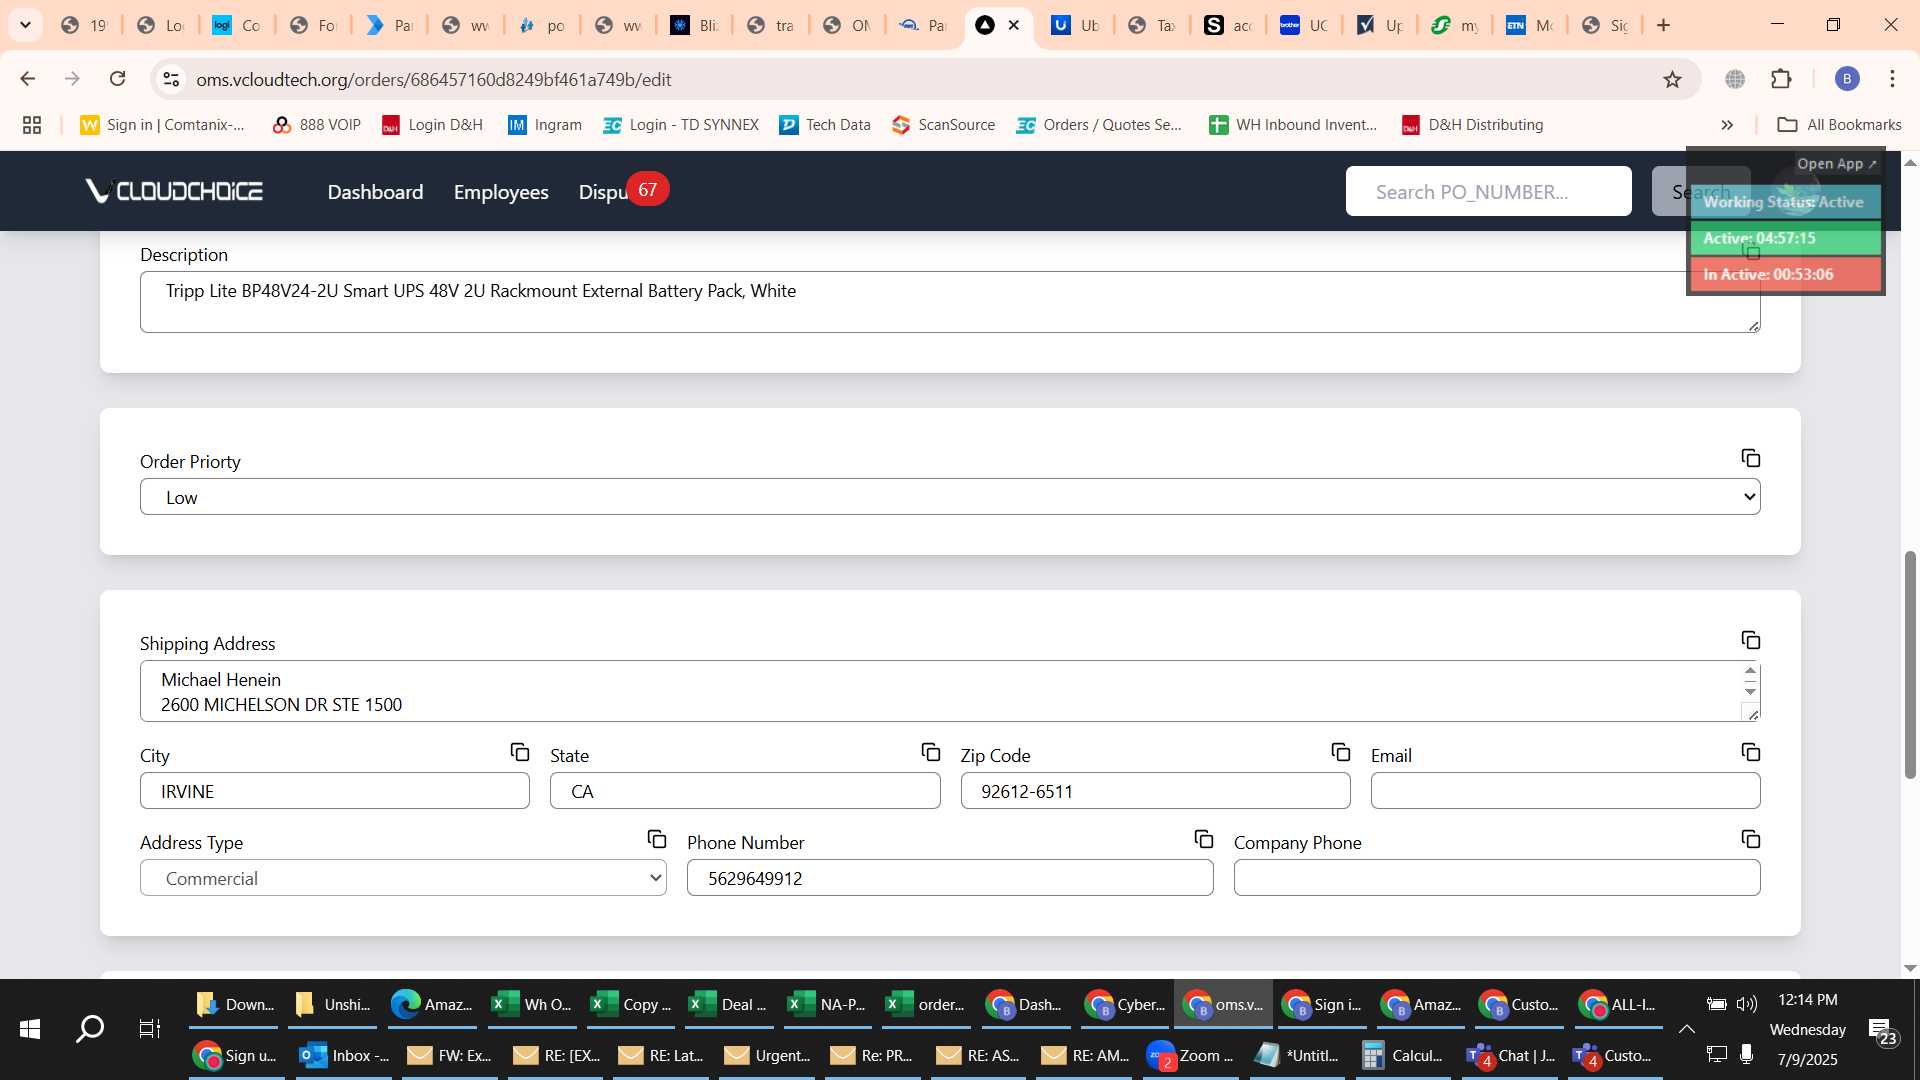Open the 888 VOIP bookmark
The height and width of the screenshot is (1080, 1920).
click(316, 125)
